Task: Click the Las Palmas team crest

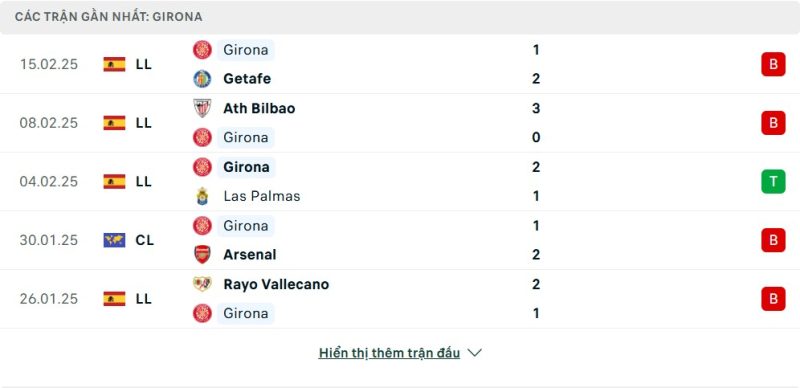Action: (202, 196)
